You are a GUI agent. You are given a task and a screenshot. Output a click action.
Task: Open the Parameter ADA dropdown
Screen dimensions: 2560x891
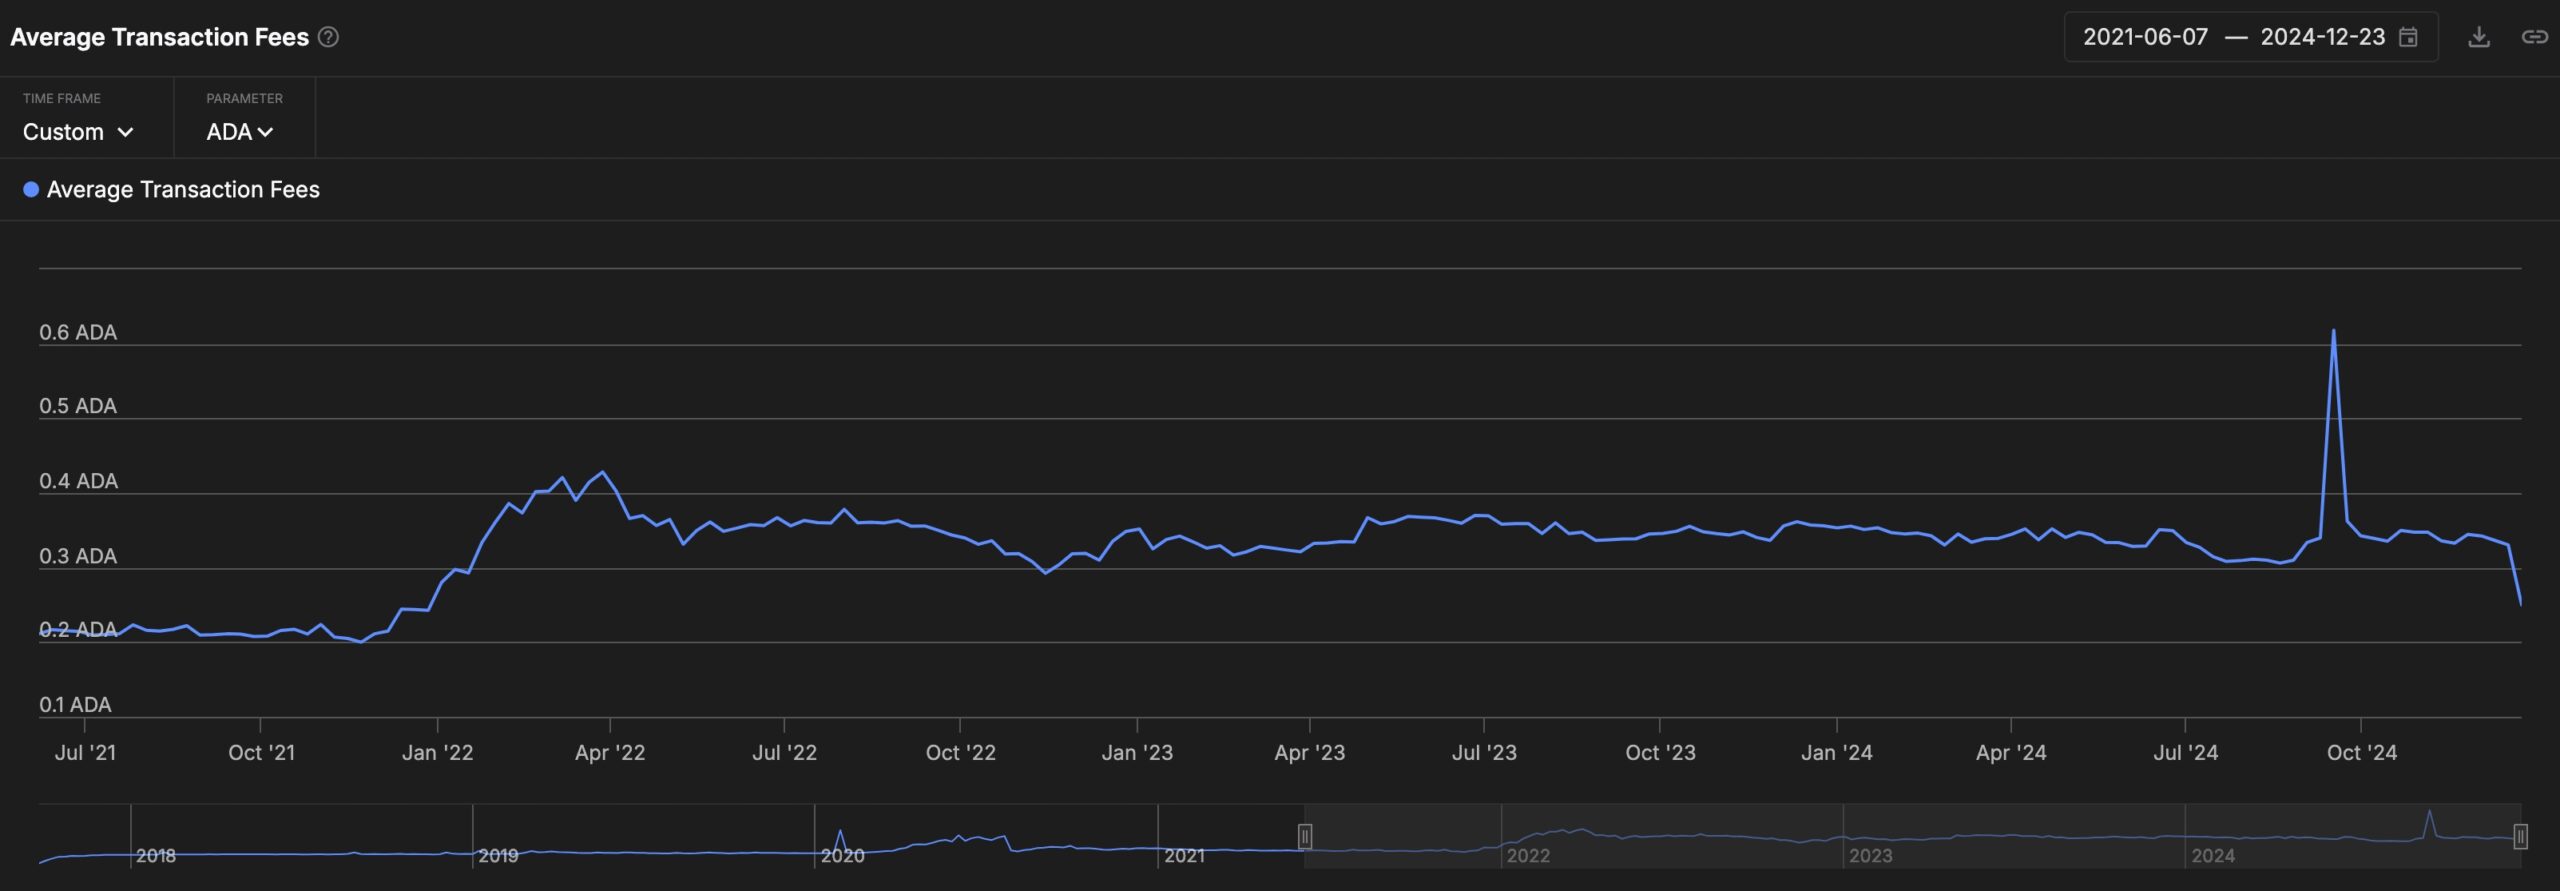click(x=240, y=132)
